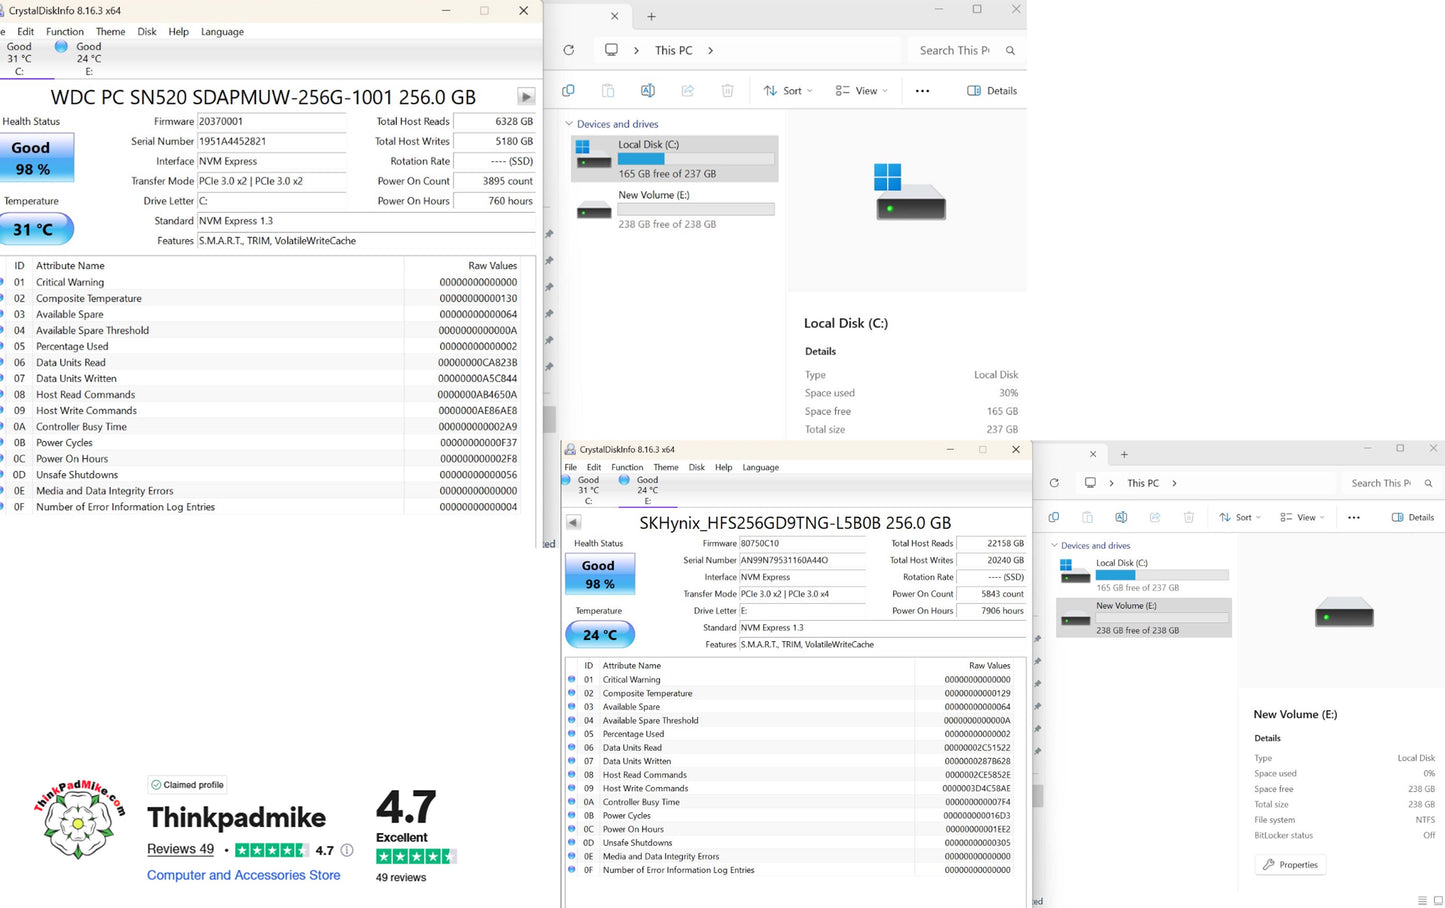
Task: Click Properties button in lower Explorer details
Action: click(x=1290, y=864)
